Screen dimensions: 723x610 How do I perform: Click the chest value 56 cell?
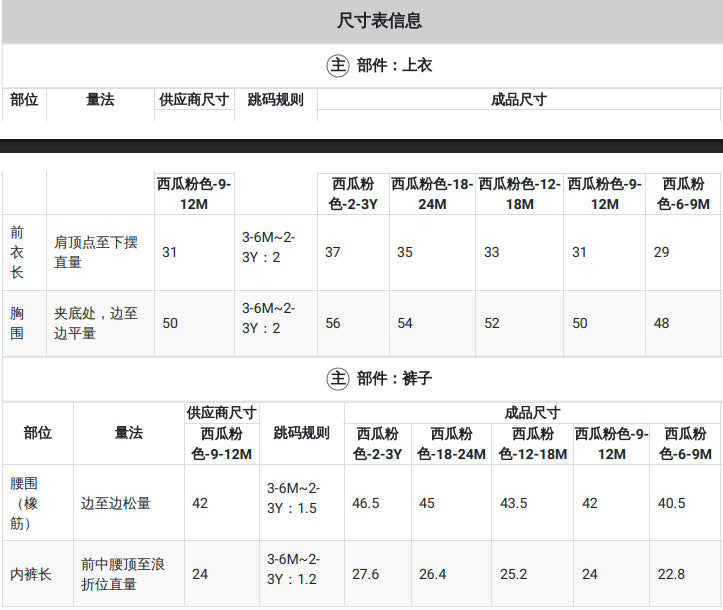(333, 323)
